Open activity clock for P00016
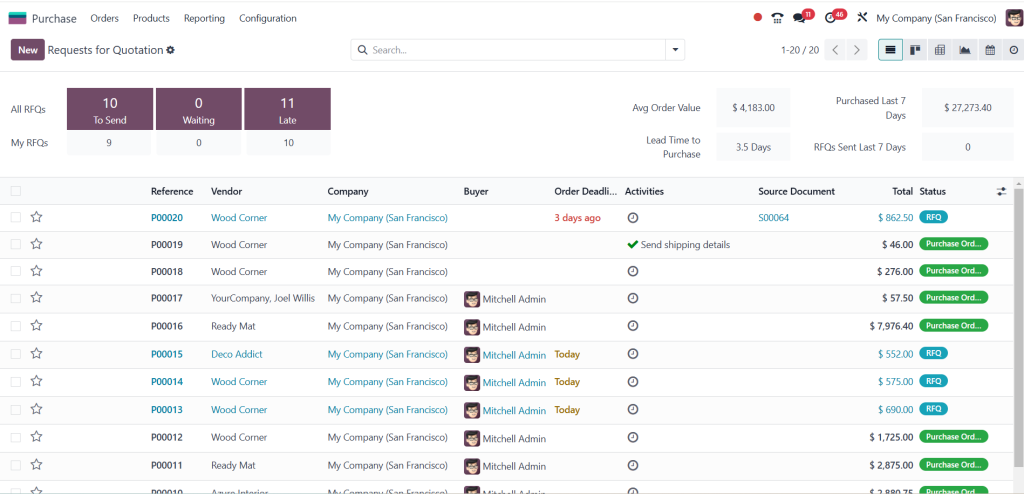 (x=632, y=325)
